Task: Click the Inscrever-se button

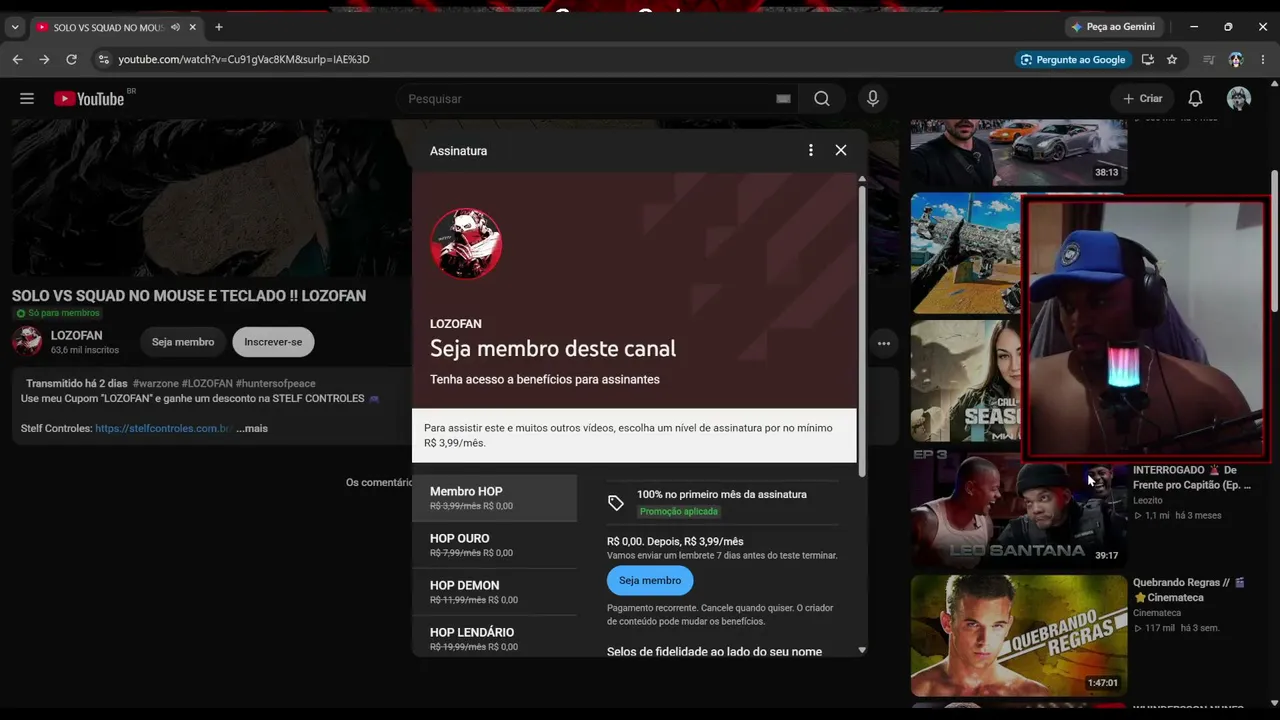Action: click(273, 342)
